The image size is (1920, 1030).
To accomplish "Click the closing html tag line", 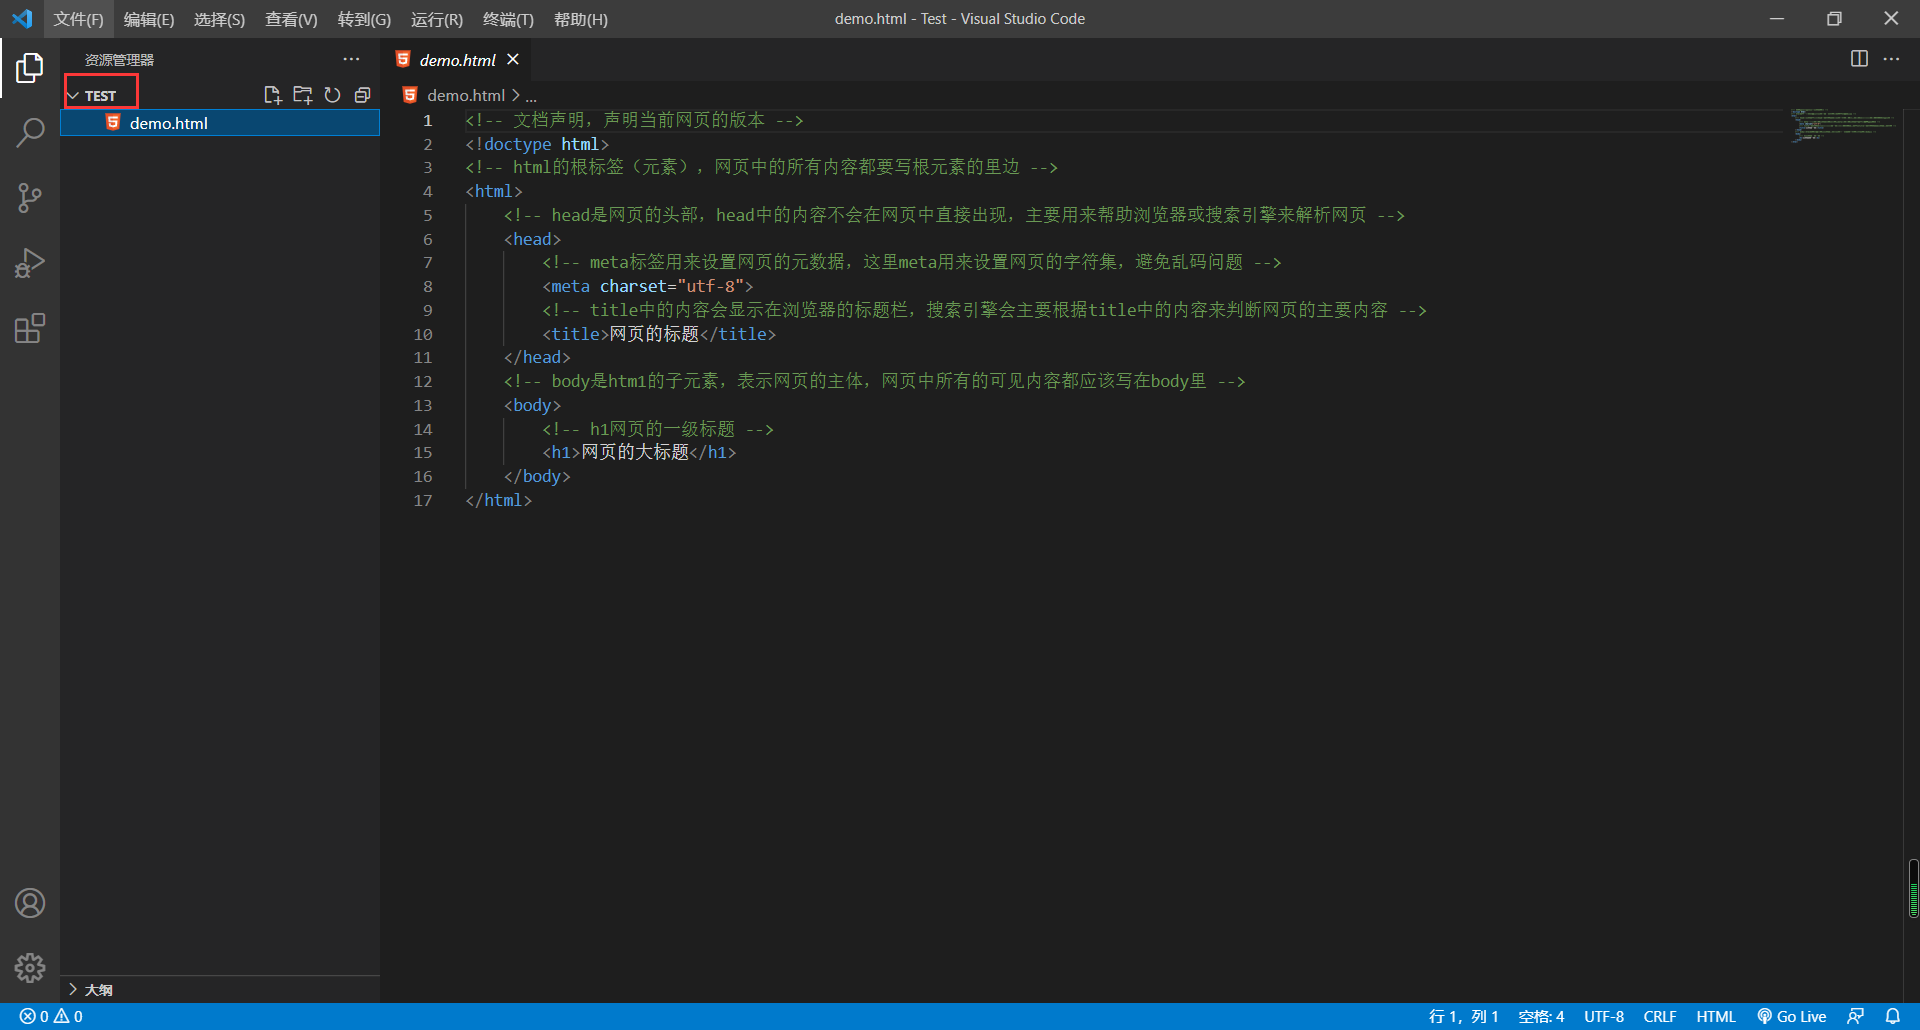I will (x=498, y=500).
